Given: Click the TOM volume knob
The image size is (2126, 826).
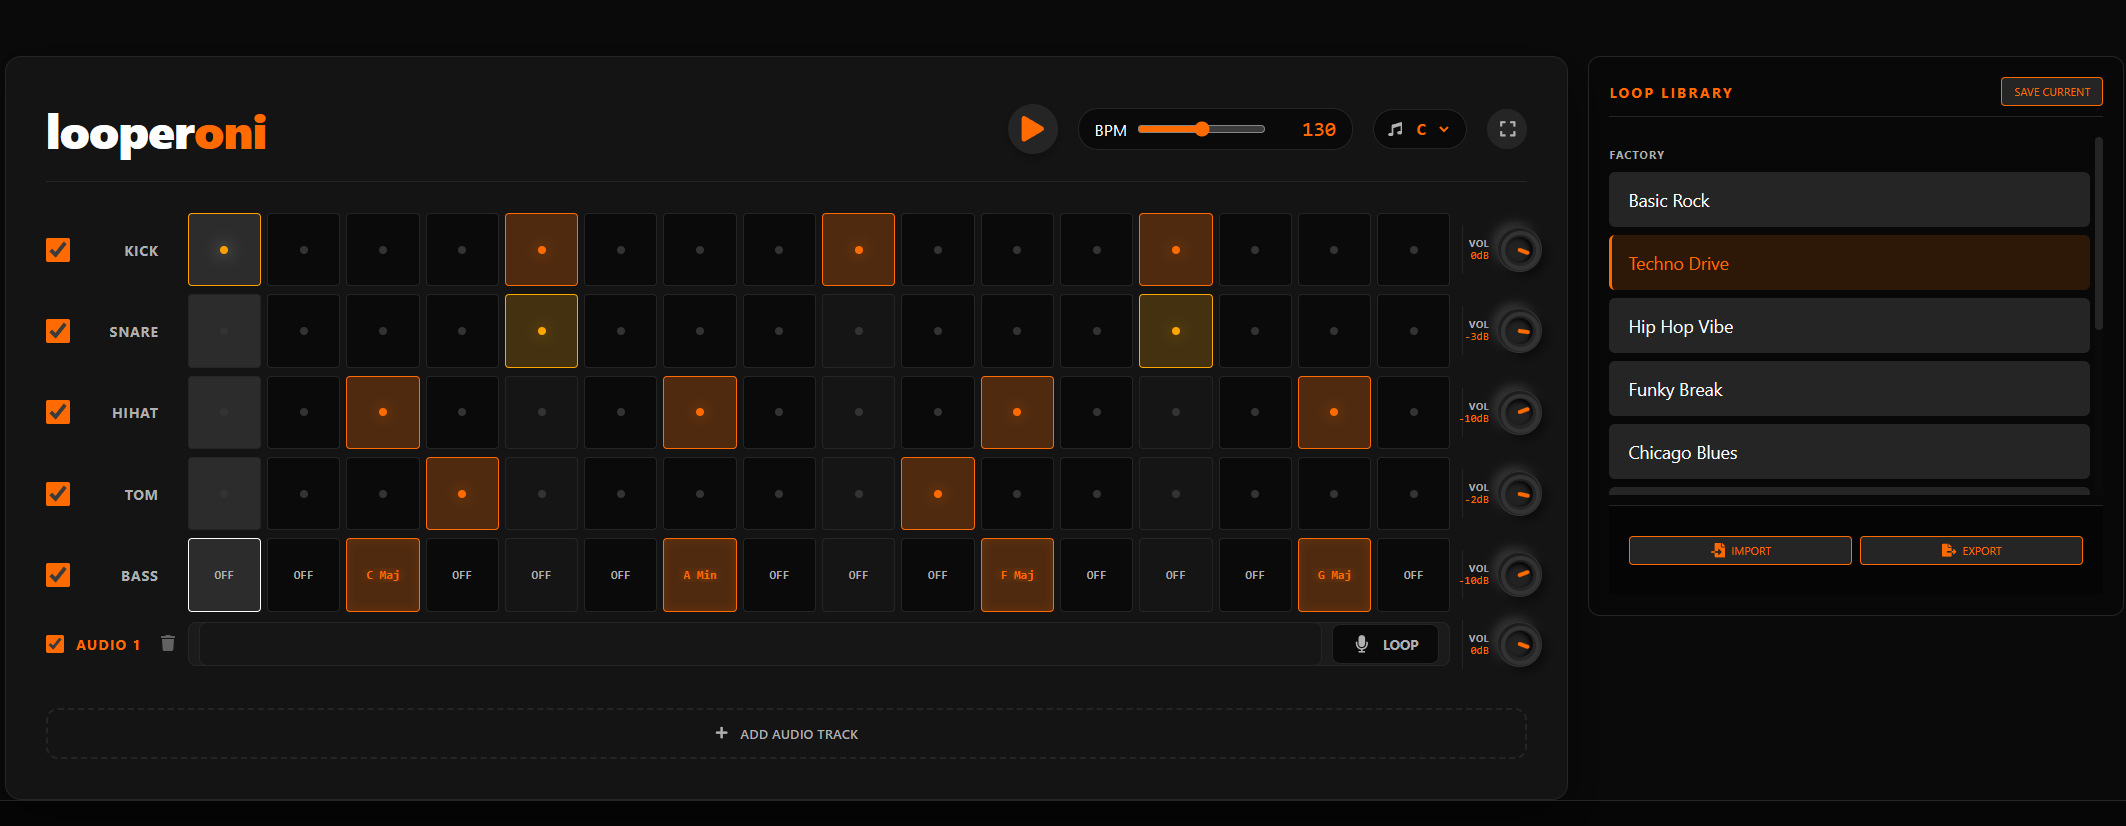Looking at the screenshot, I should tap(1519, 494).
